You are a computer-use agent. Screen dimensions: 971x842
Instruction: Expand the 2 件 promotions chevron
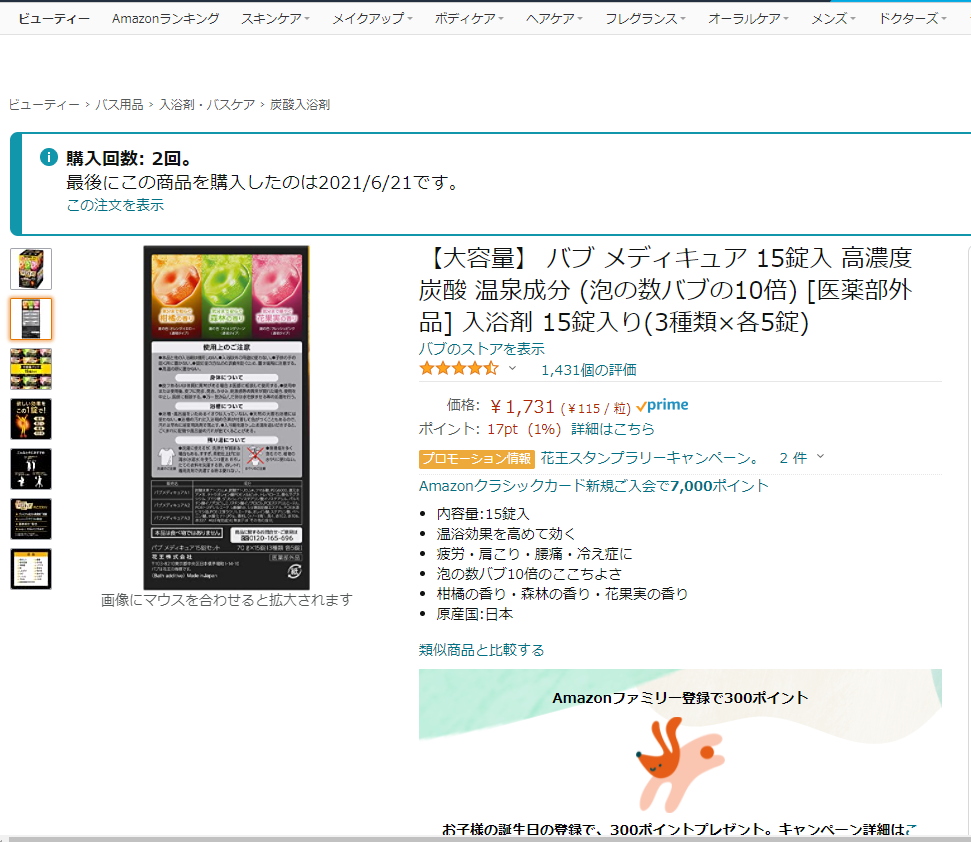point(821,456)
